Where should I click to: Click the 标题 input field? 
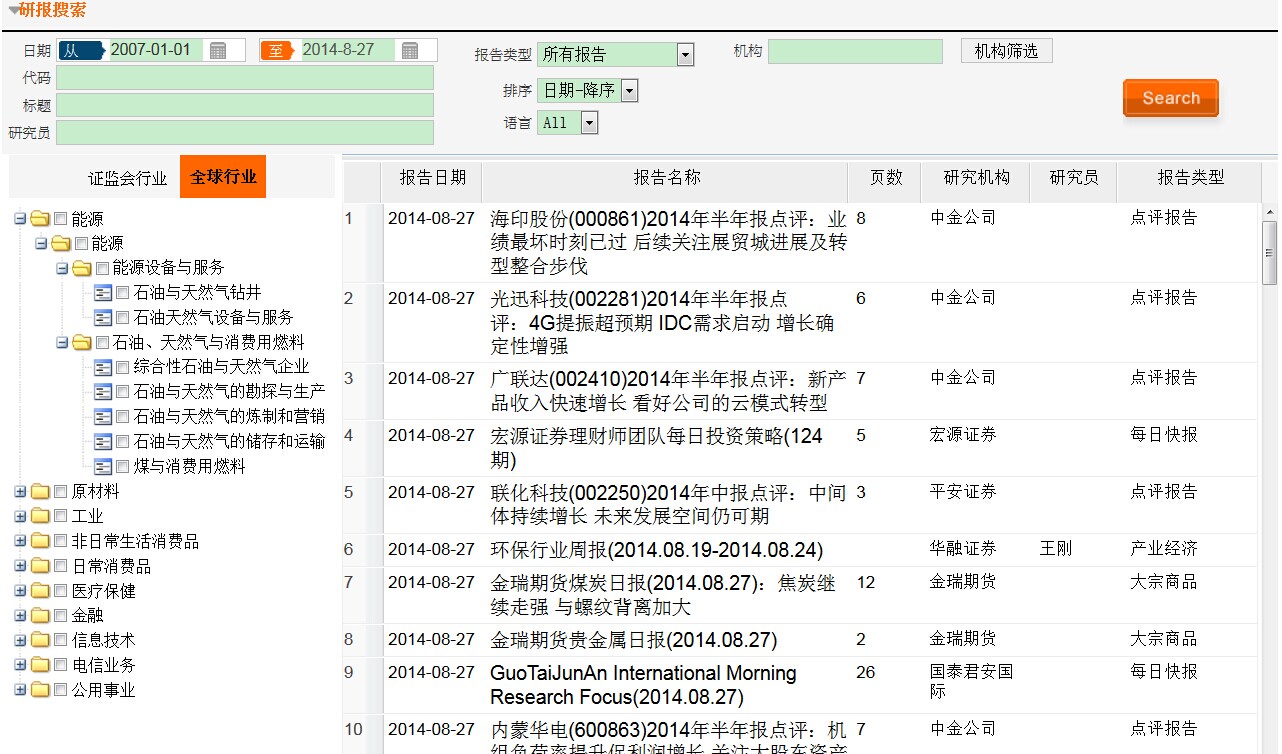(245, 105)
